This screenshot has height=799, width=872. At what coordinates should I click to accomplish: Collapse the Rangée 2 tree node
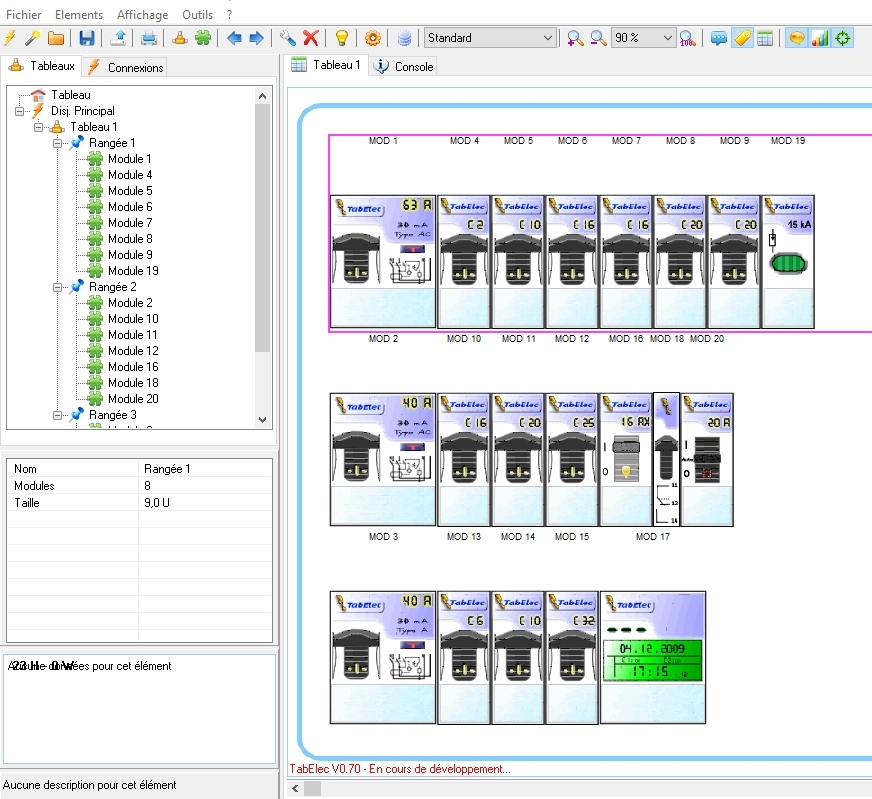pos(58,287)
